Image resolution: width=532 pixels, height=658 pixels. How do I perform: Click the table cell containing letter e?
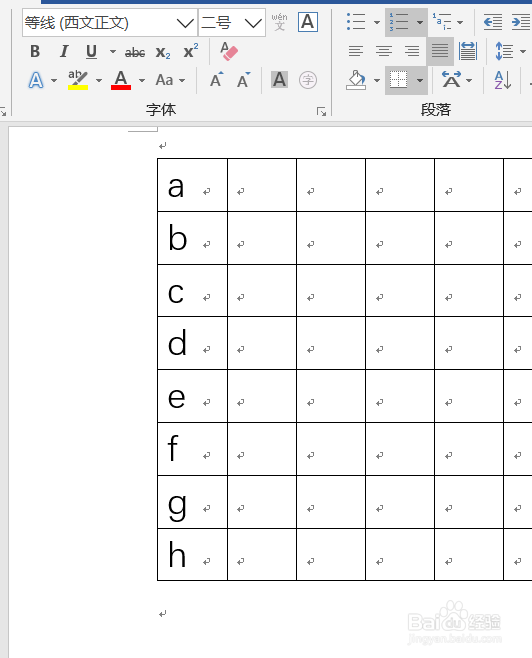click(x=192, y=396)
